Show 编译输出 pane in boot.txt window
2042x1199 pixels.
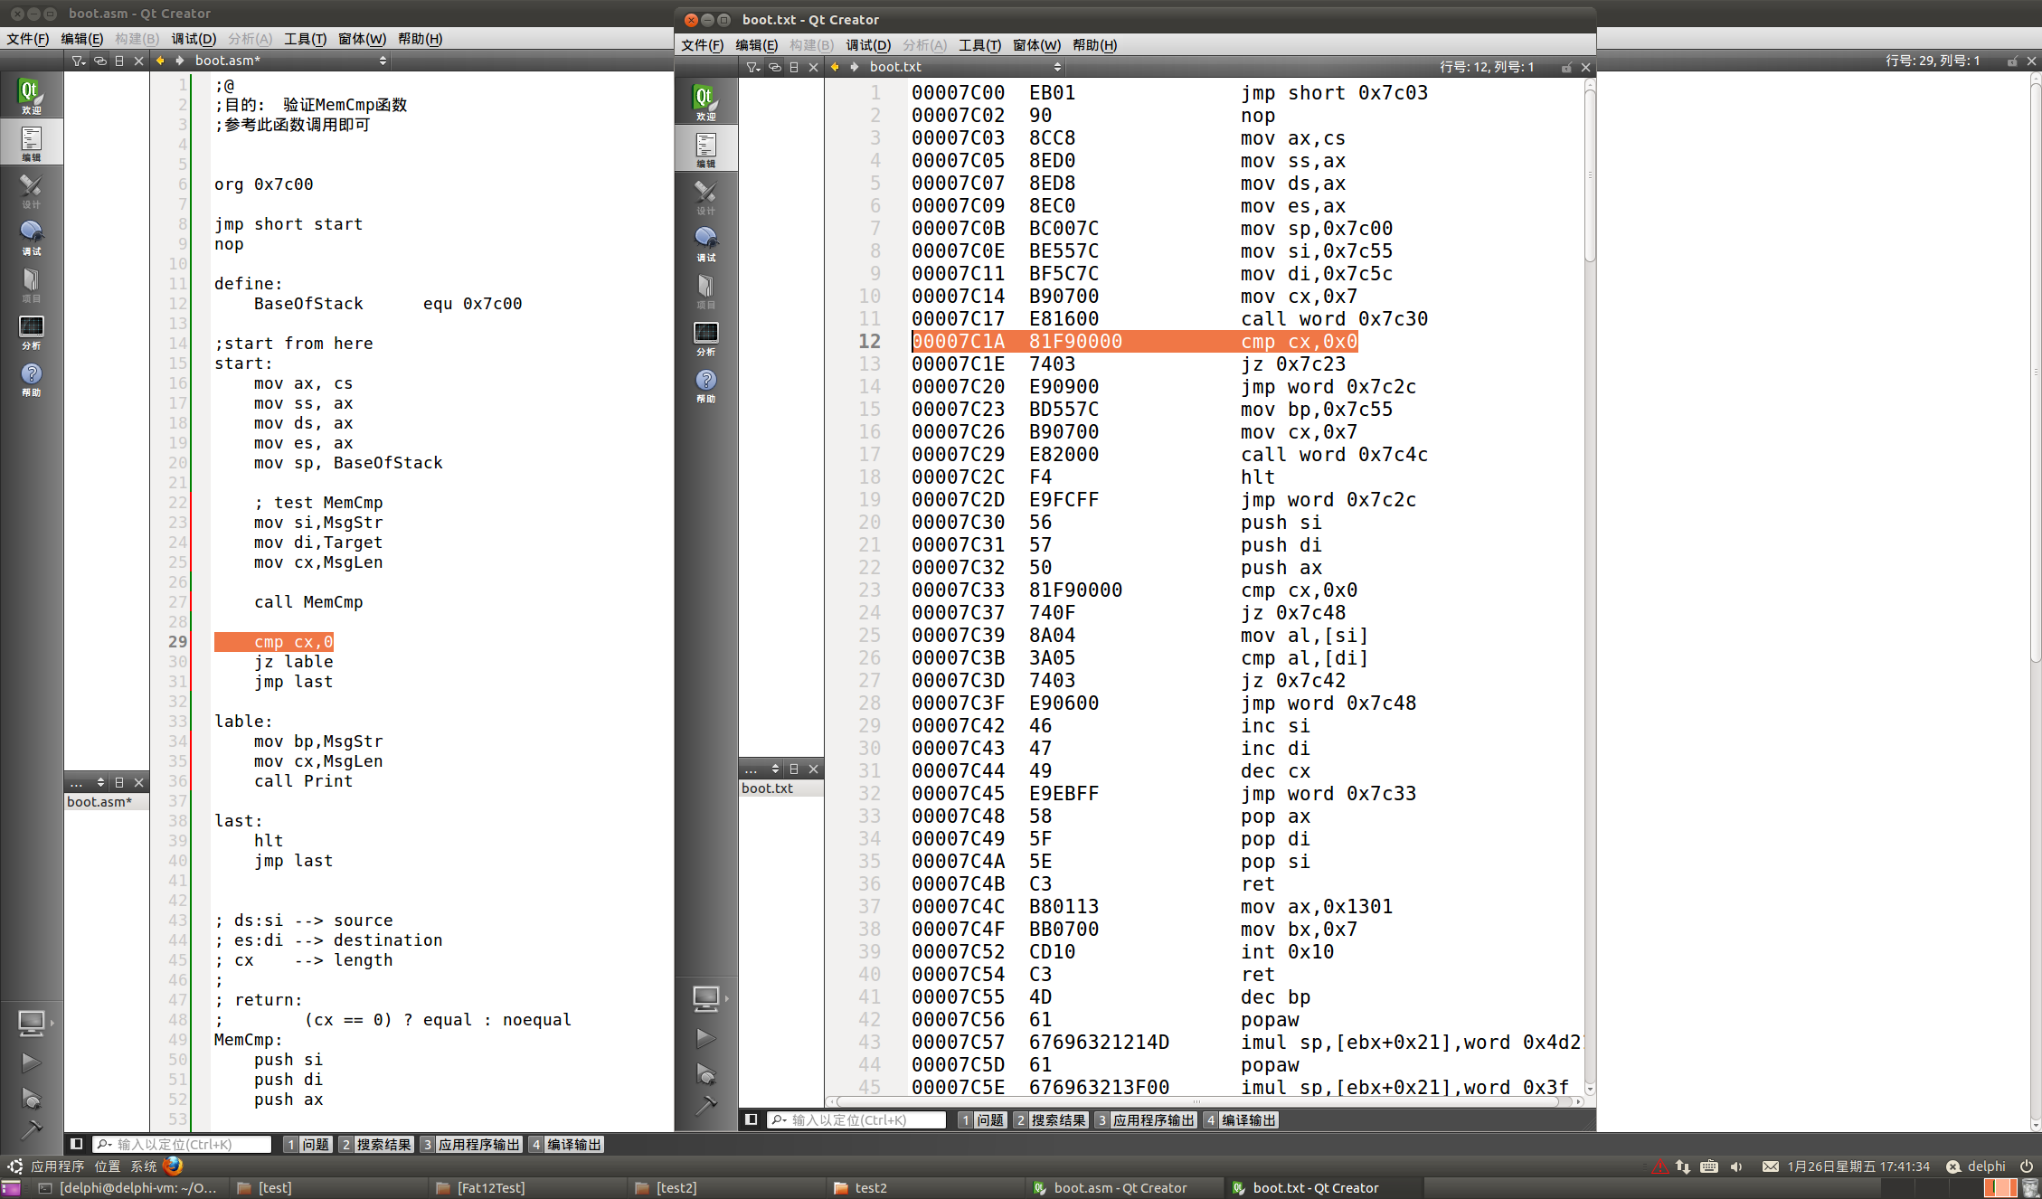click(1241, 1120)
